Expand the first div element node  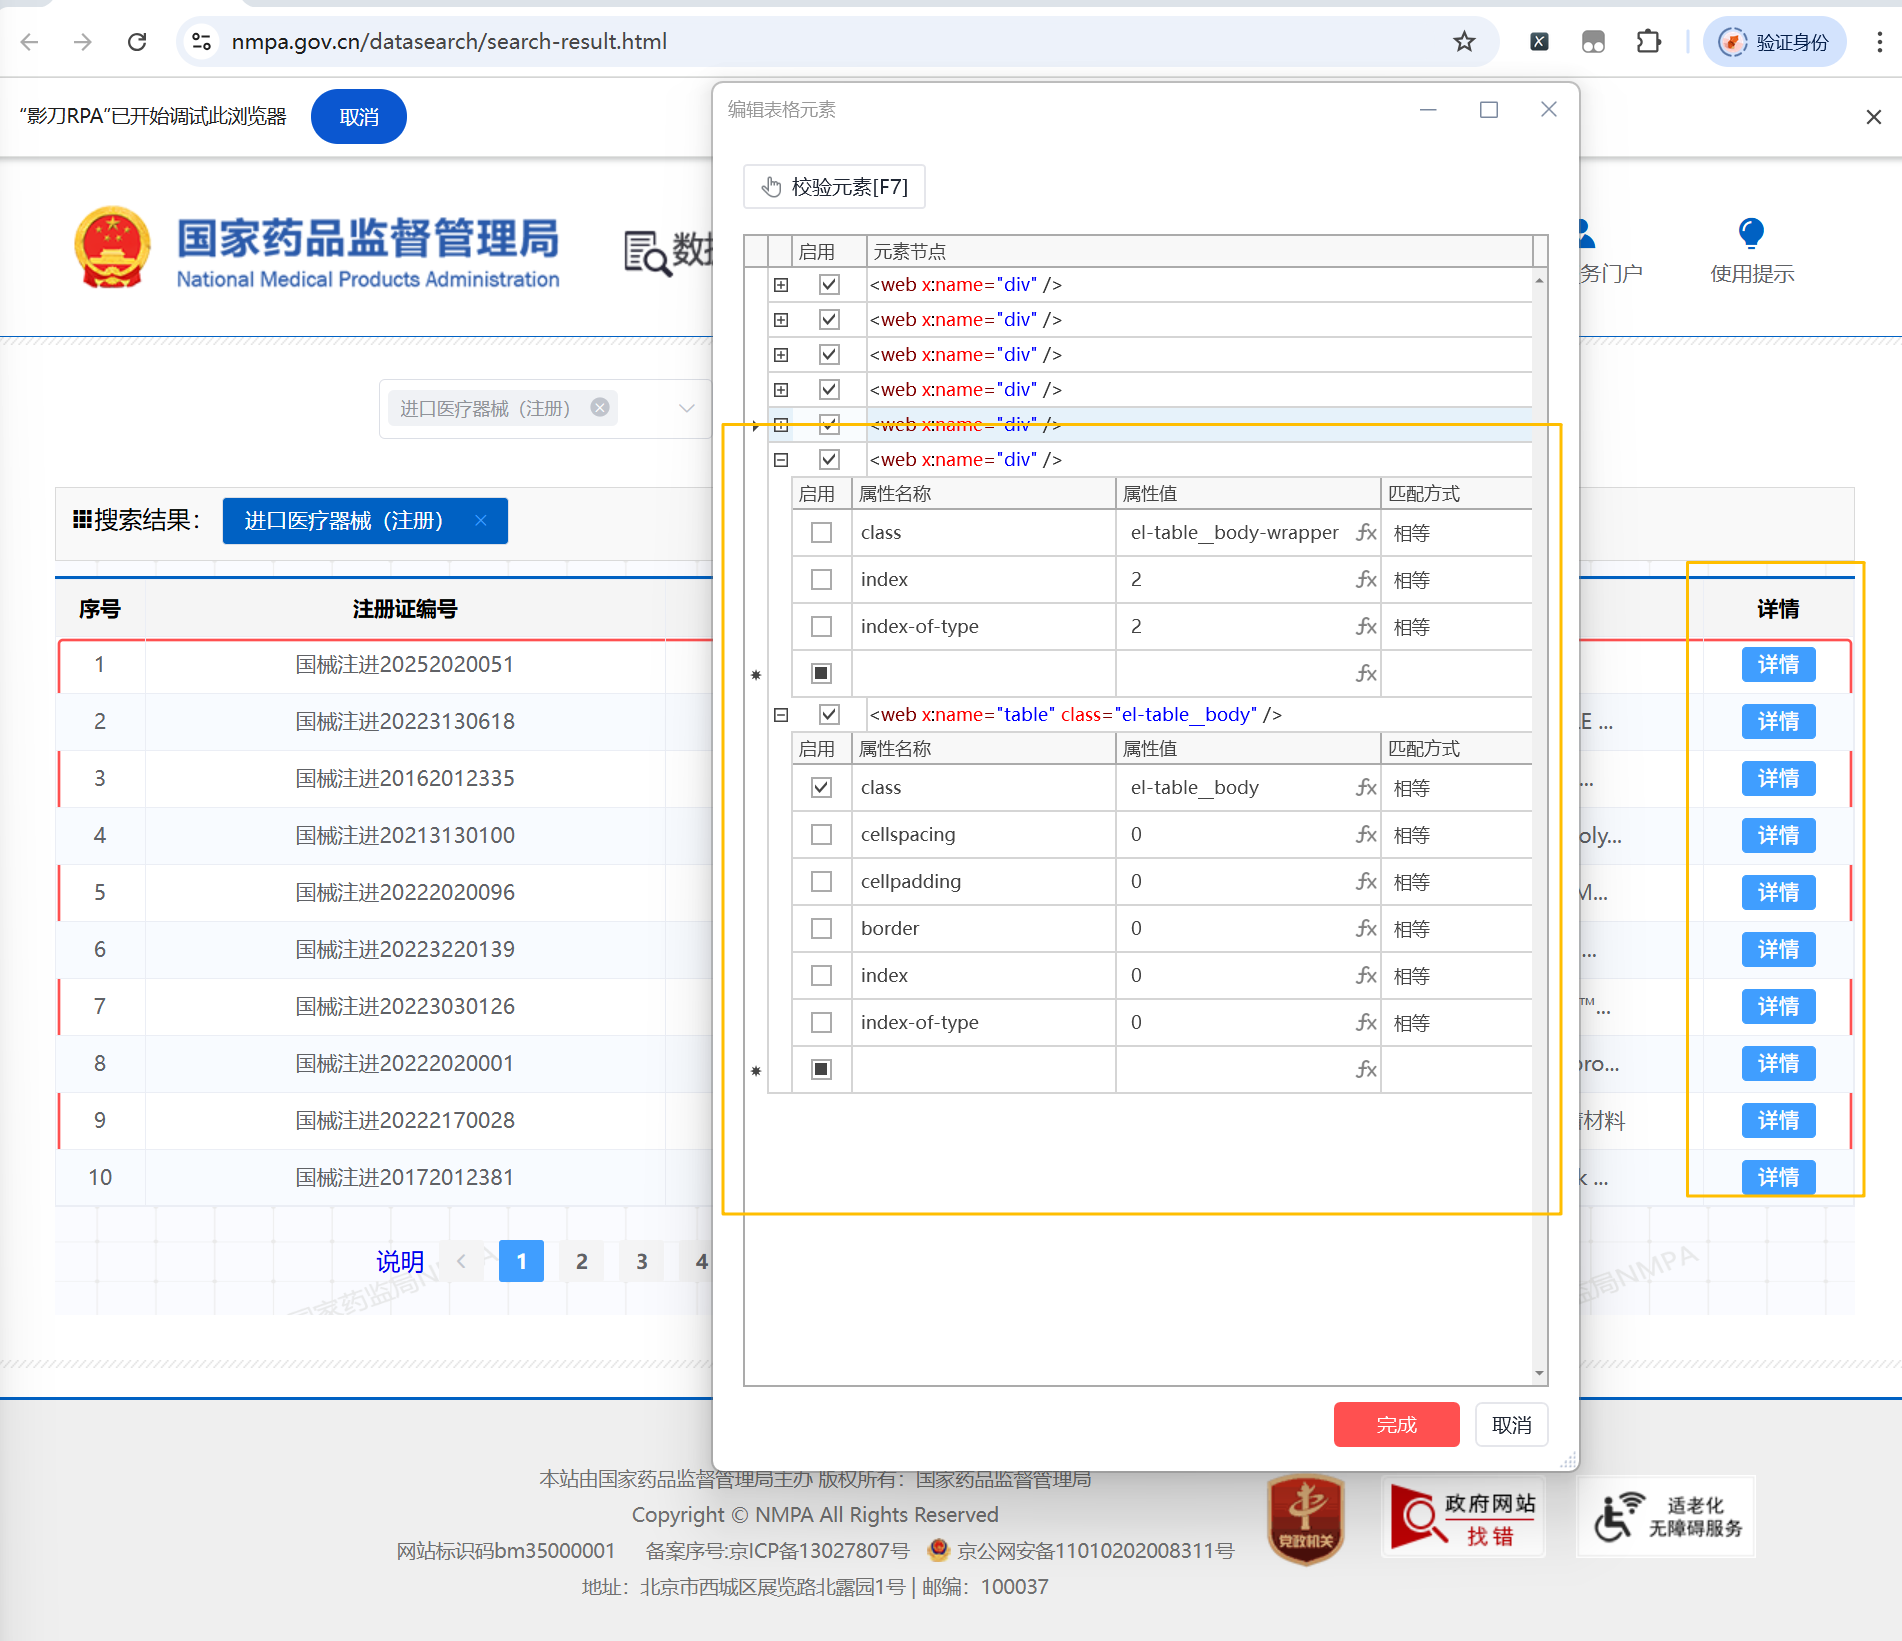click(781, 285)
